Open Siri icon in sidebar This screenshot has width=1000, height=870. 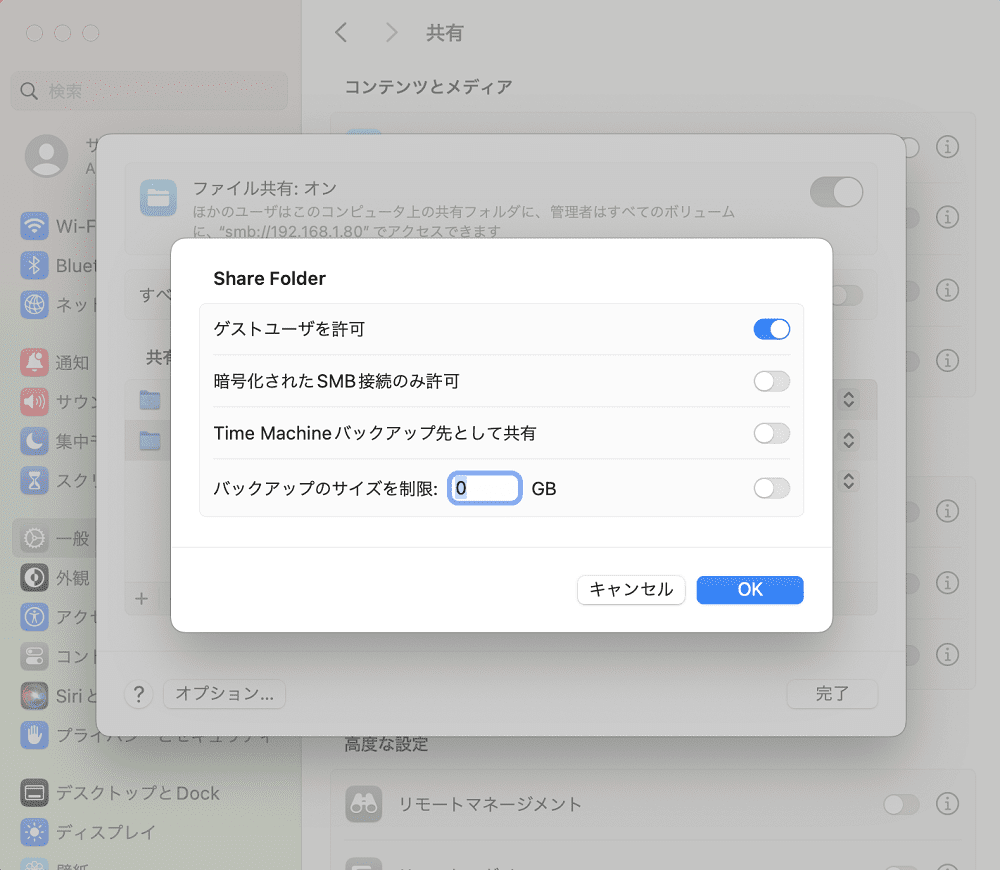34,696
